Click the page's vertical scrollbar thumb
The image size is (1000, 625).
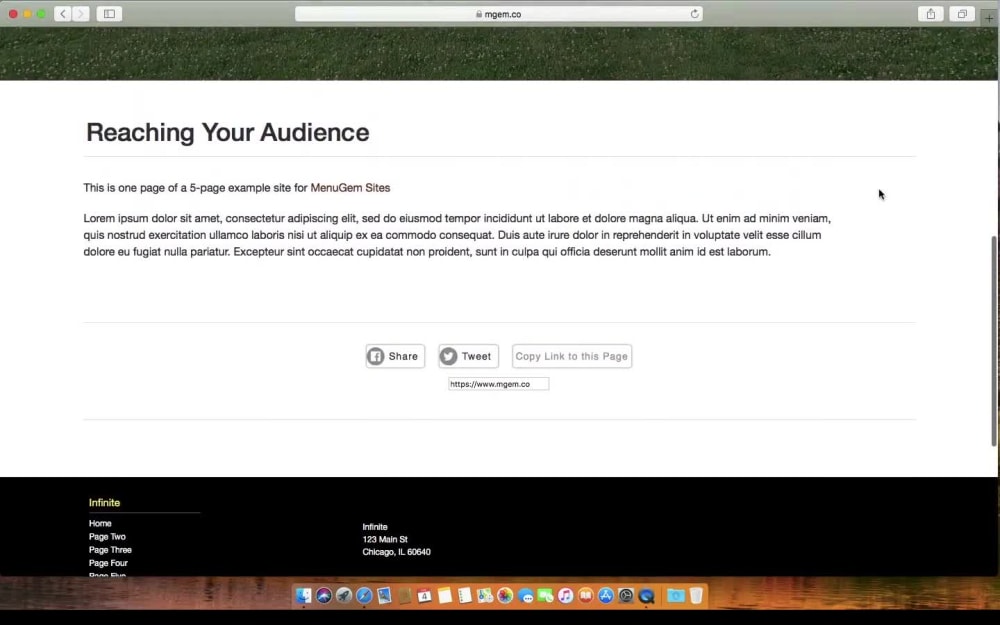[x=994, y=341]
